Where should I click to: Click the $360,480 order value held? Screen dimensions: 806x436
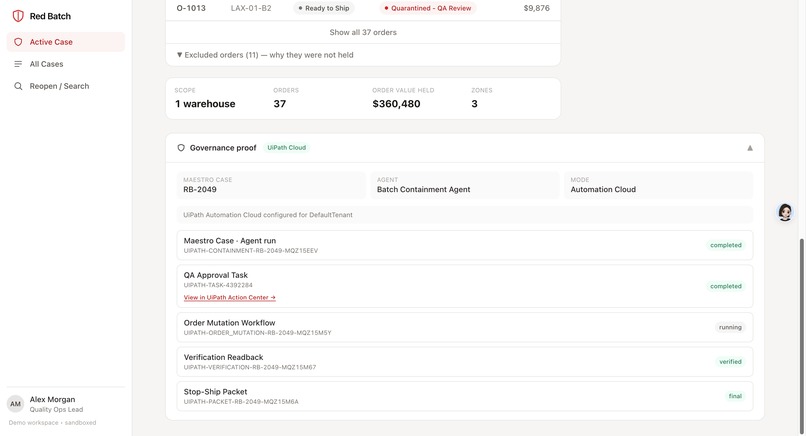click(x=396, y=104)
